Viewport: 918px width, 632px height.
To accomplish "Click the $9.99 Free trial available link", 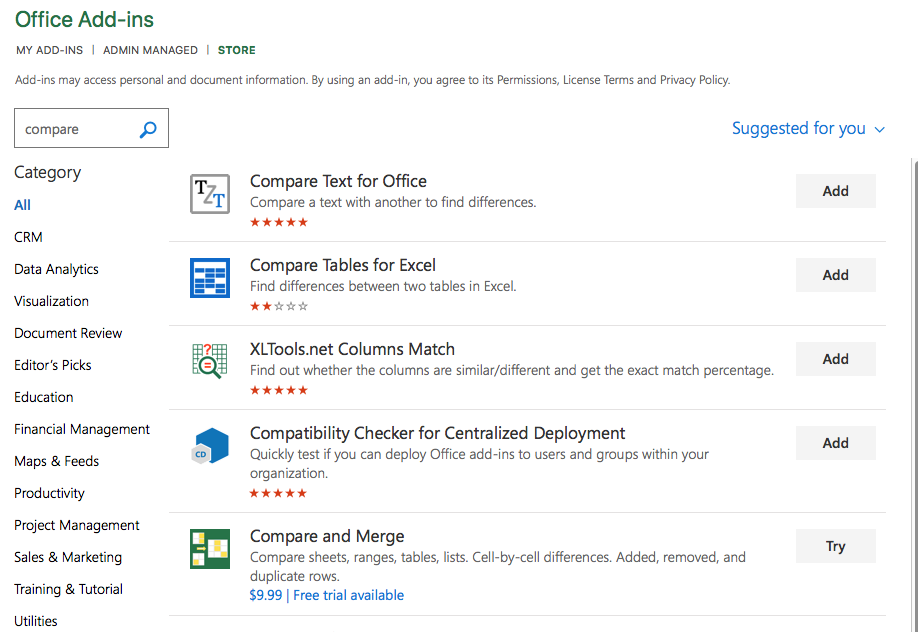I will (x=327, y=595).
